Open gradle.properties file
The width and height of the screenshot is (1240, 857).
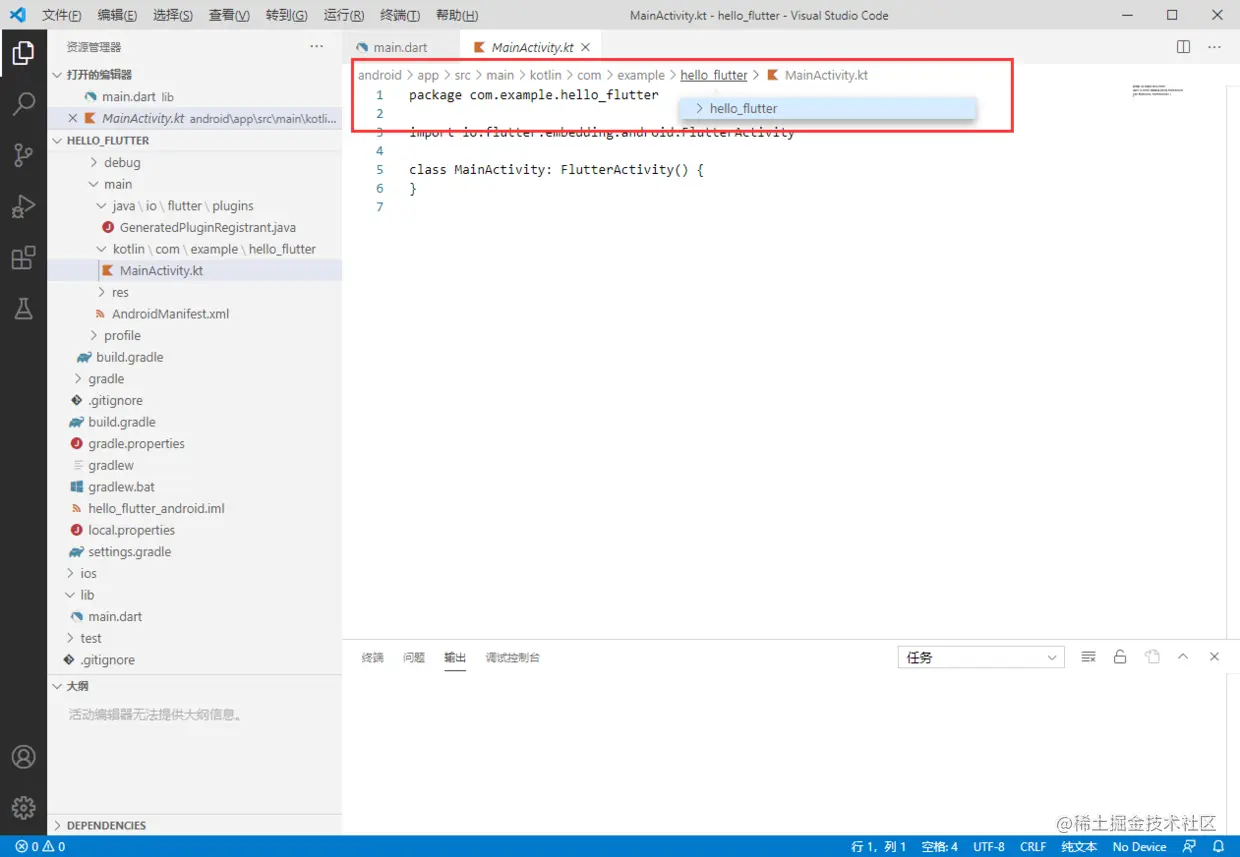pos(136,444)
